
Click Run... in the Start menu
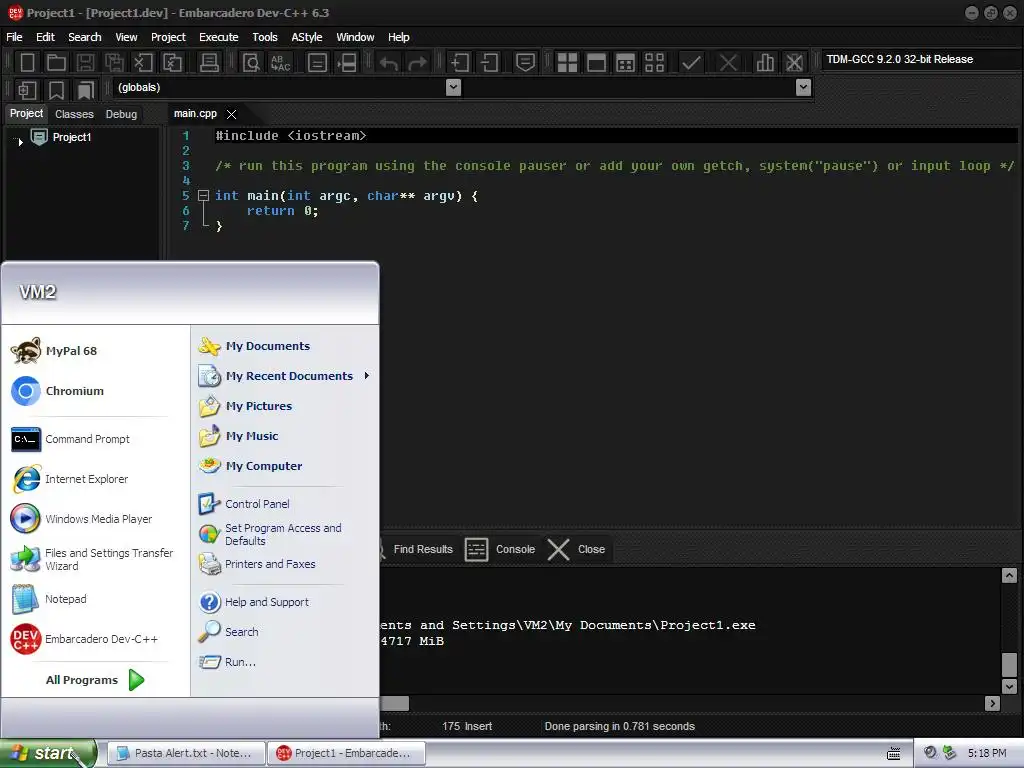[240, 662]
